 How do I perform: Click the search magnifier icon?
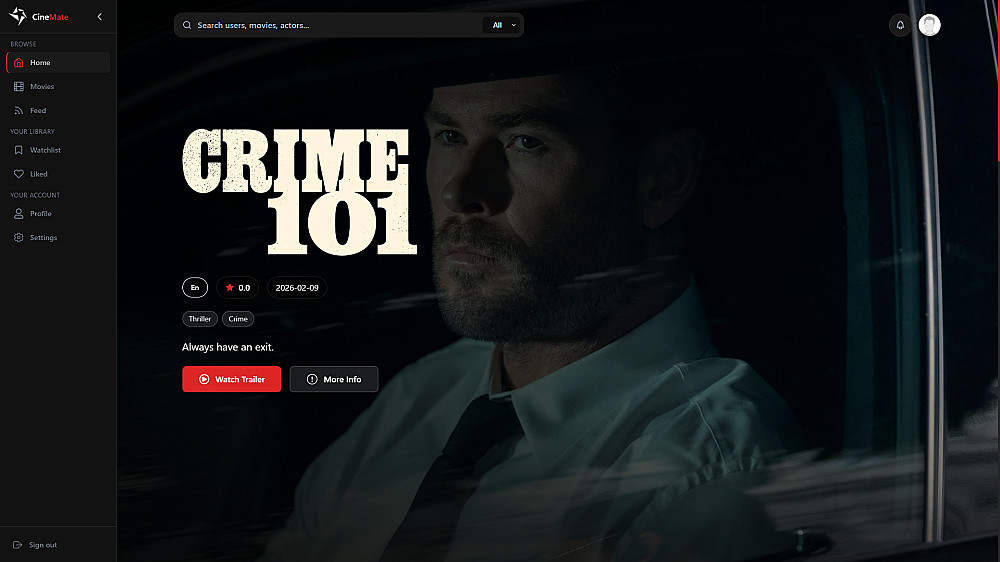pos(187,25)
